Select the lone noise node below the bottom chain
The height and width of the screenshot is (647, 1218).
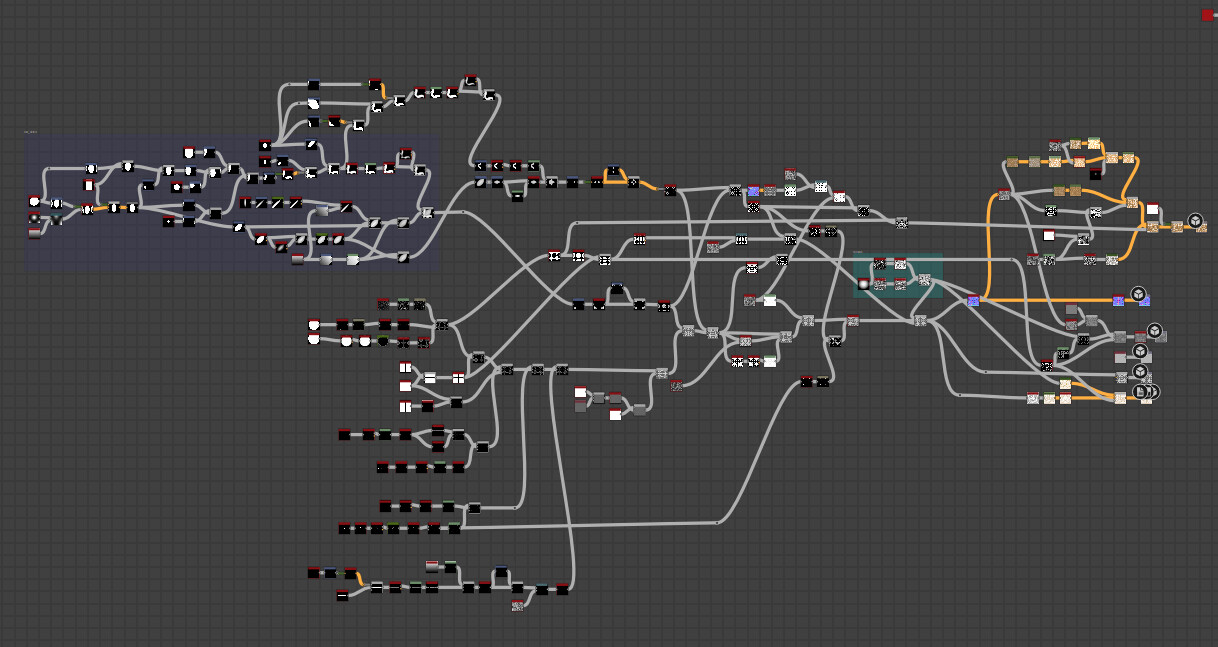(x=518, y=606)
